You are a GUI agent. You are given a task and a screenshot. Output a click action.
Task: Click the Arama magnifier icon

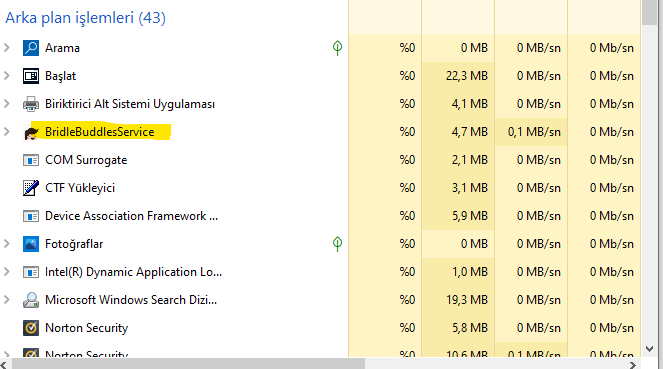pyautogui.click(x=31, y=48)
